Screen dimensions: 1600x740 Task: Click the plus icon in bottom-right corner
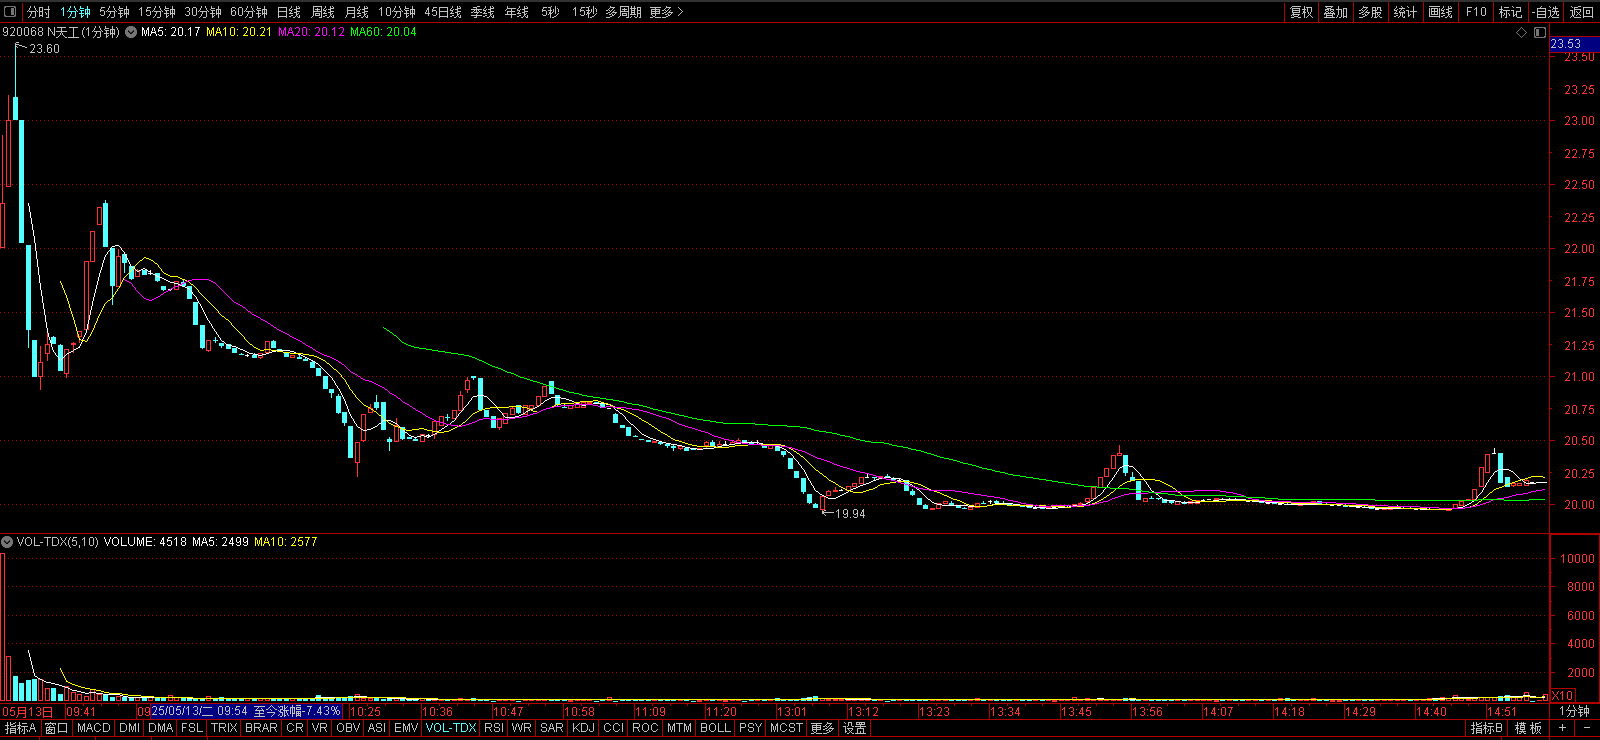(1562, 728)
